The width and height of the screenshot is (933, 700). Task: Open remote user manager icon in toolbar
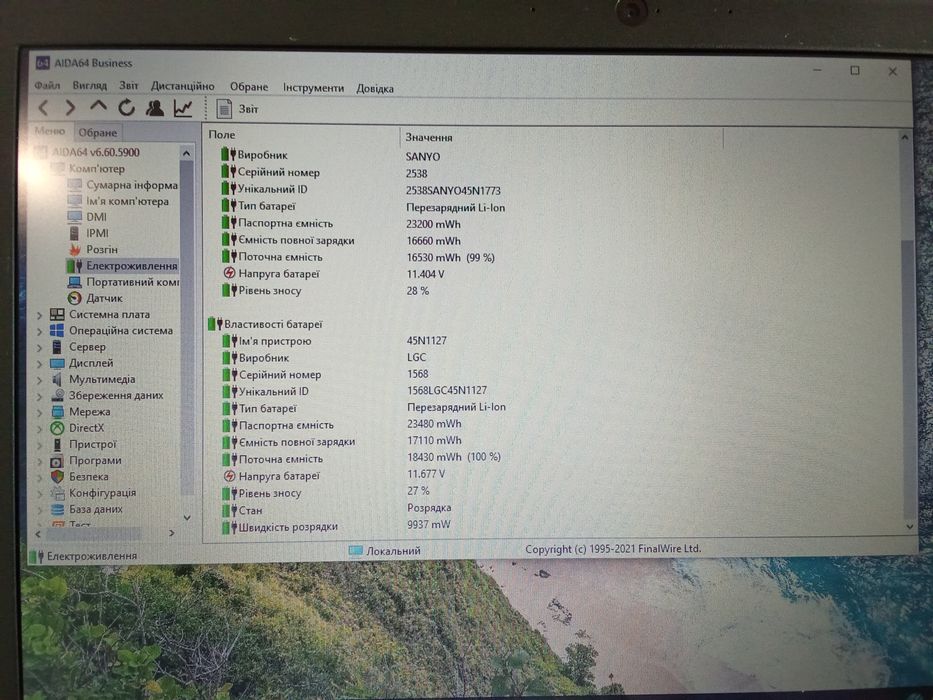coord(155,108)
